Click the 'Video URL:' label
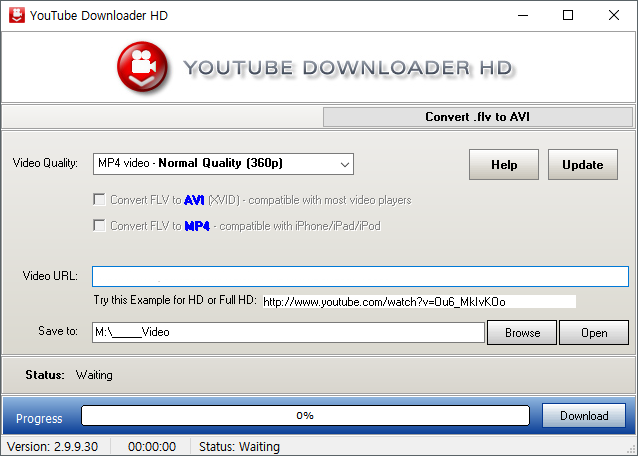 click(x=50, y=276)
